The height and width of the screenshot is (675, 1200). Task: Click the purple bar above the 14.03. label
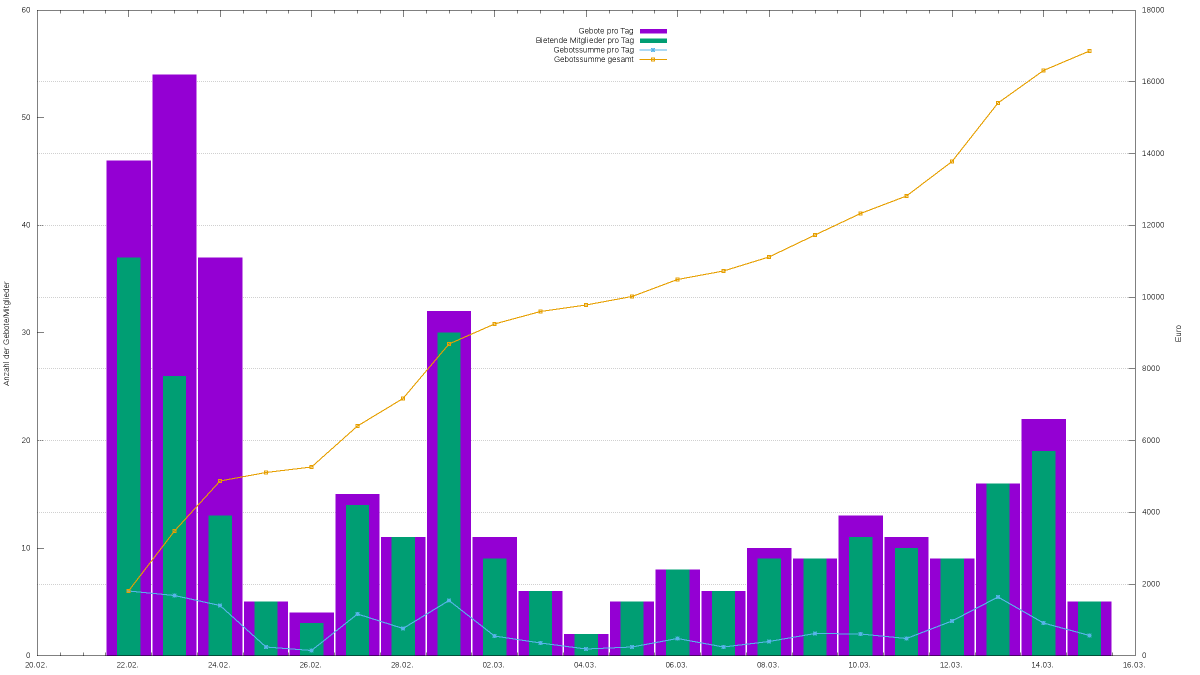pos(1043,435)
